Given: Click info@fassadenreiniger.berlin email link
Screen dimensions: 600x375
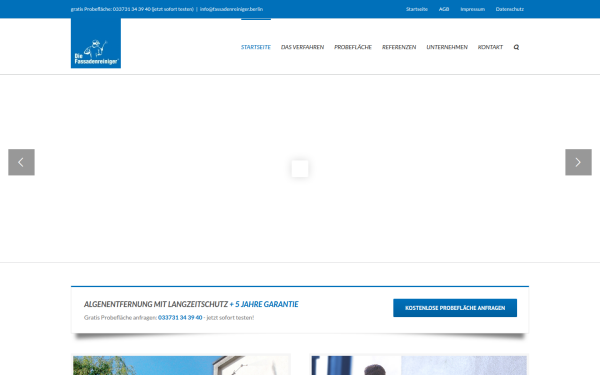Looking at the screenshot, I should point(231,9).
